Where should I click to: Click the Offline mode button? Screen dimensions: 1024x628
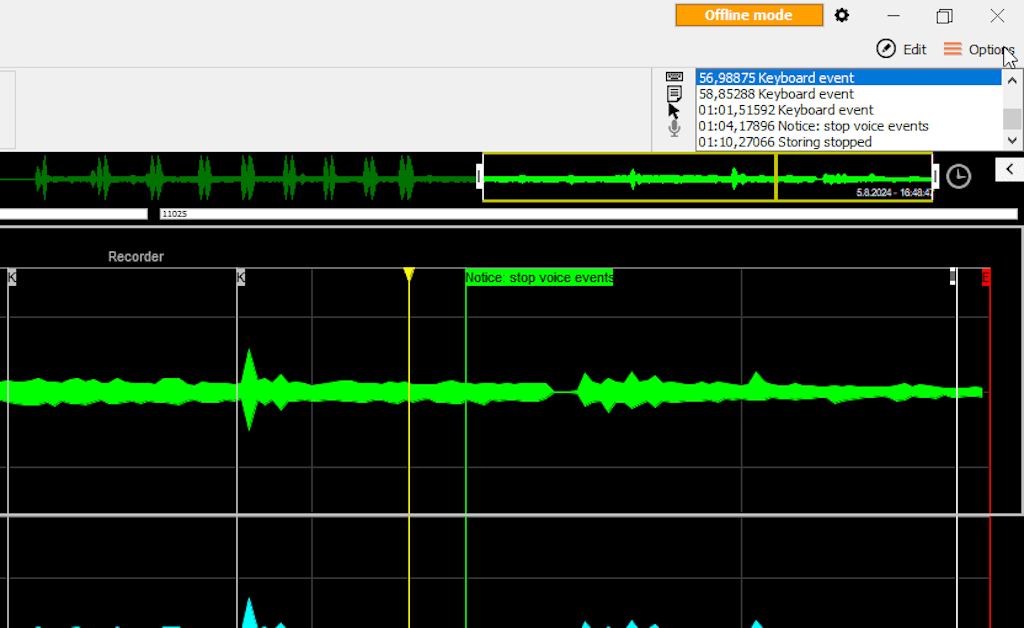[749, 15]
